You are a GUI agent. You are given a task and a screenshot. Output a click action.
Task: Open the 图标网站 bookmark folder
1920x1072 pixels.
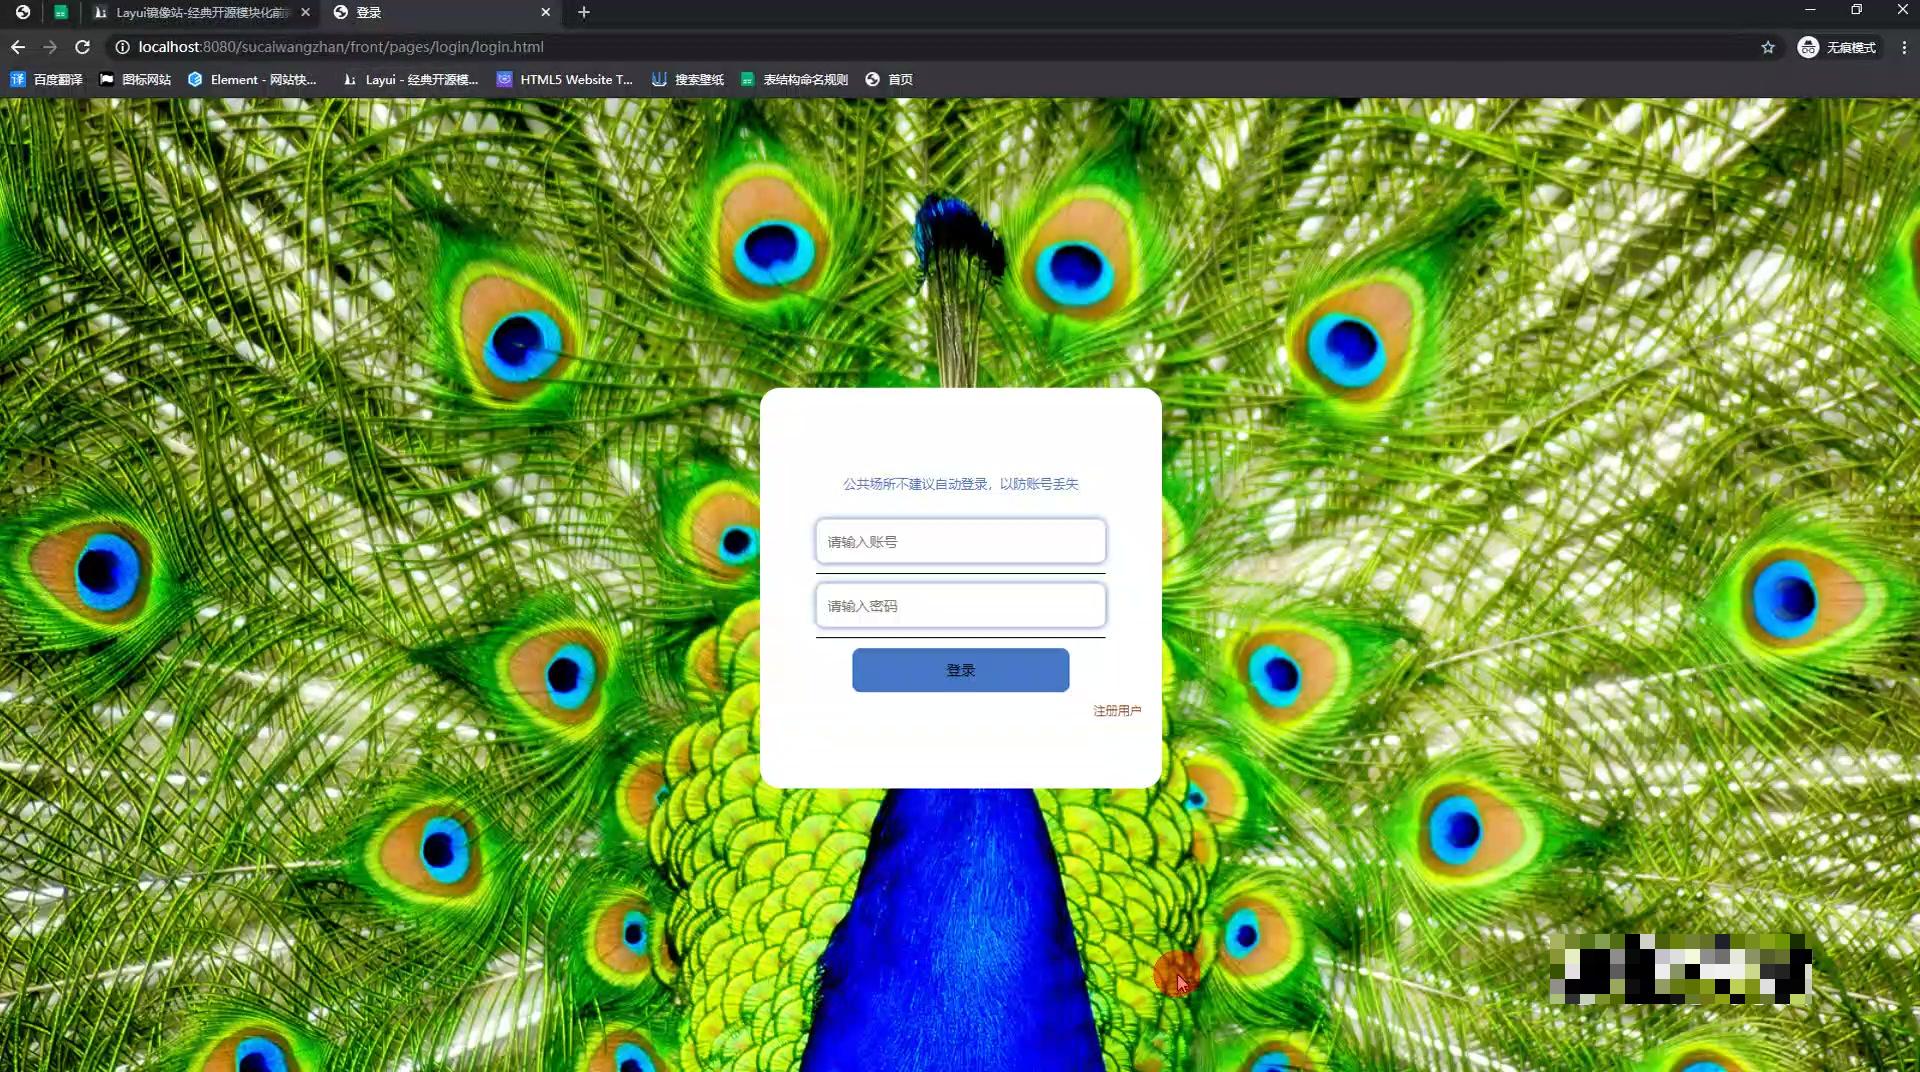[x=135, y=79]
